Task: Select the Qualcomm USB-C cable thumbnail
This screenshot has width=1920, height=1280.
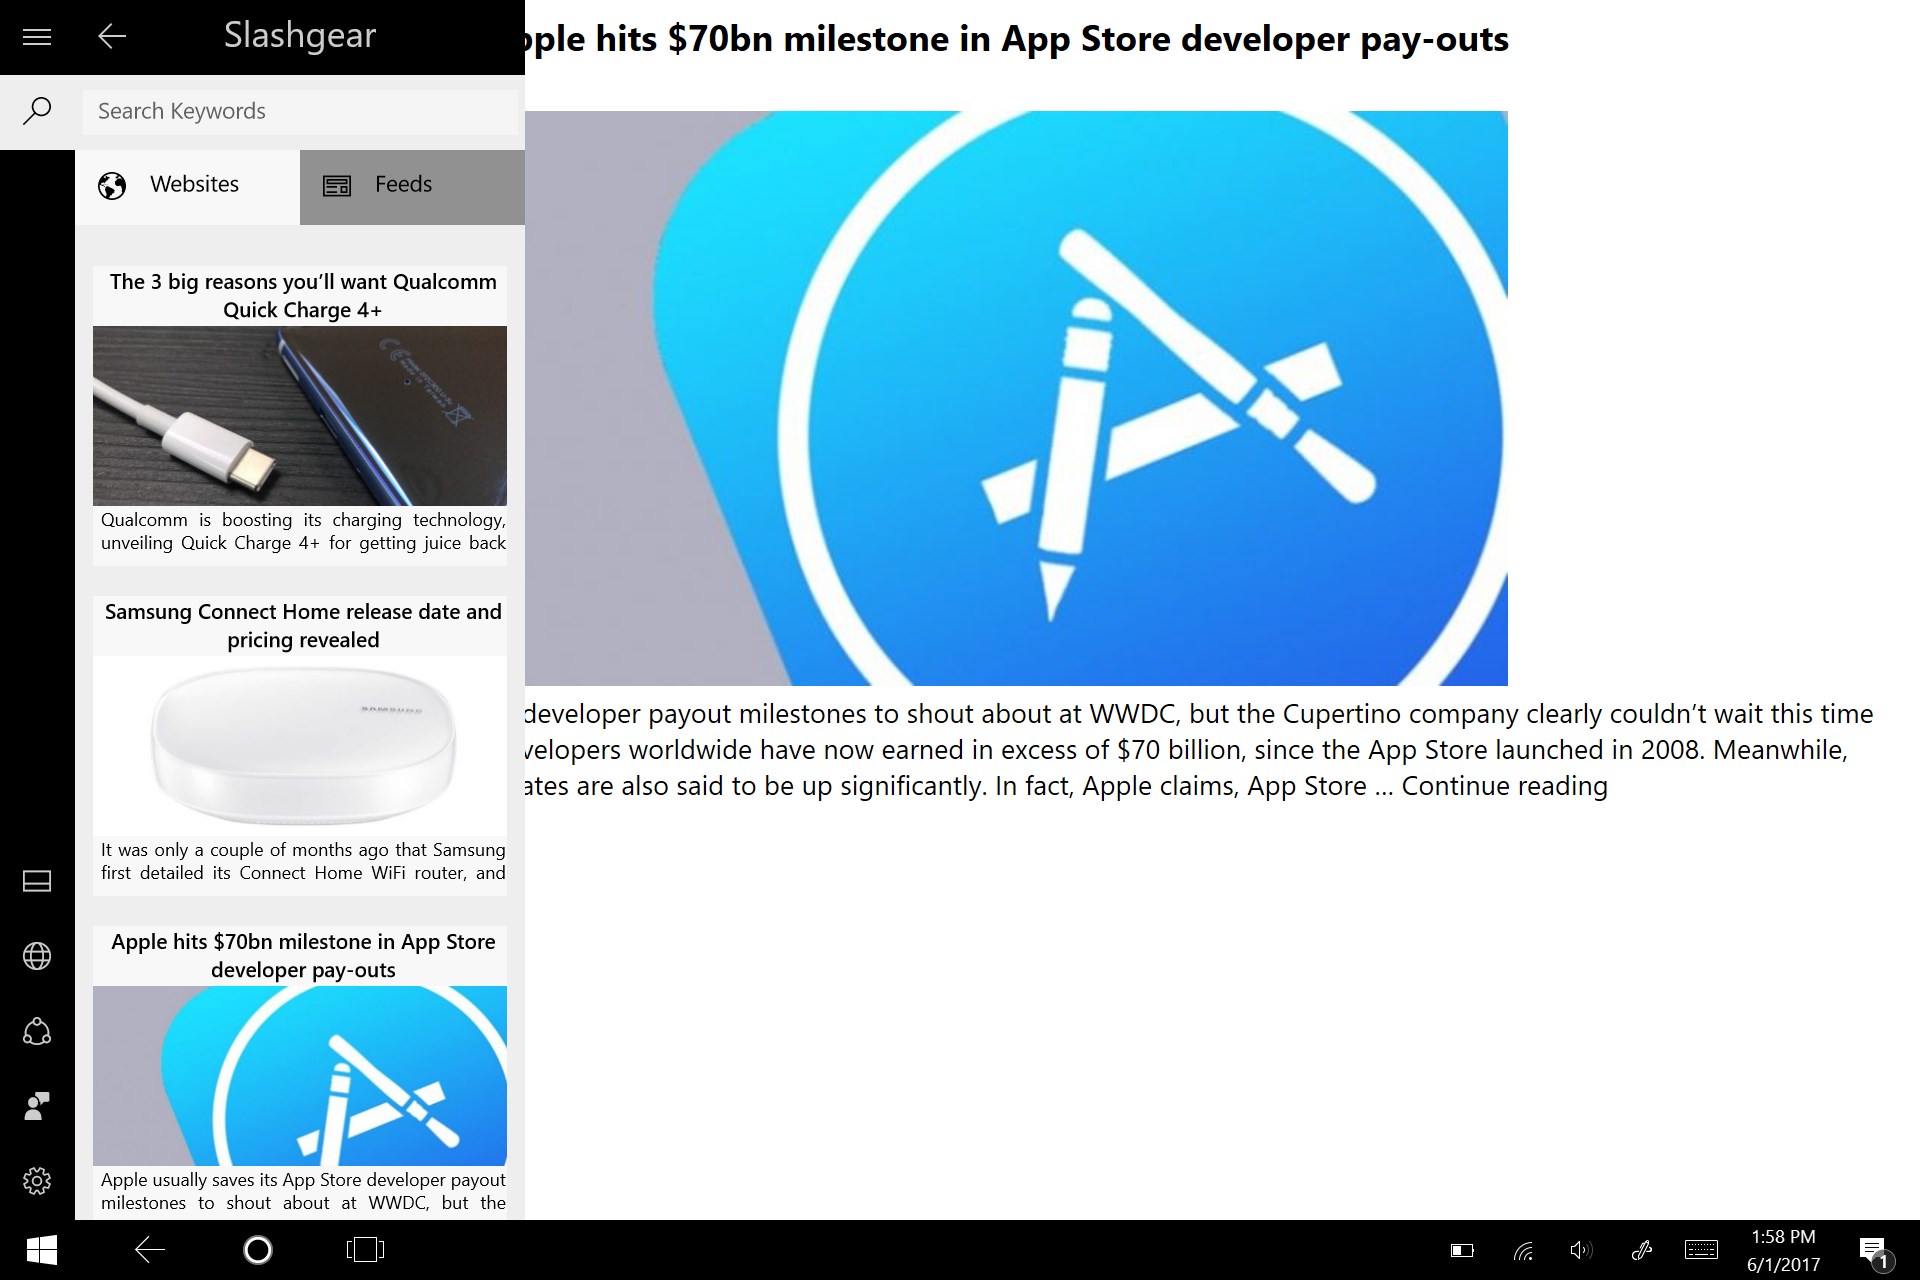Action: pyautogui.click(x=300, y=415)
